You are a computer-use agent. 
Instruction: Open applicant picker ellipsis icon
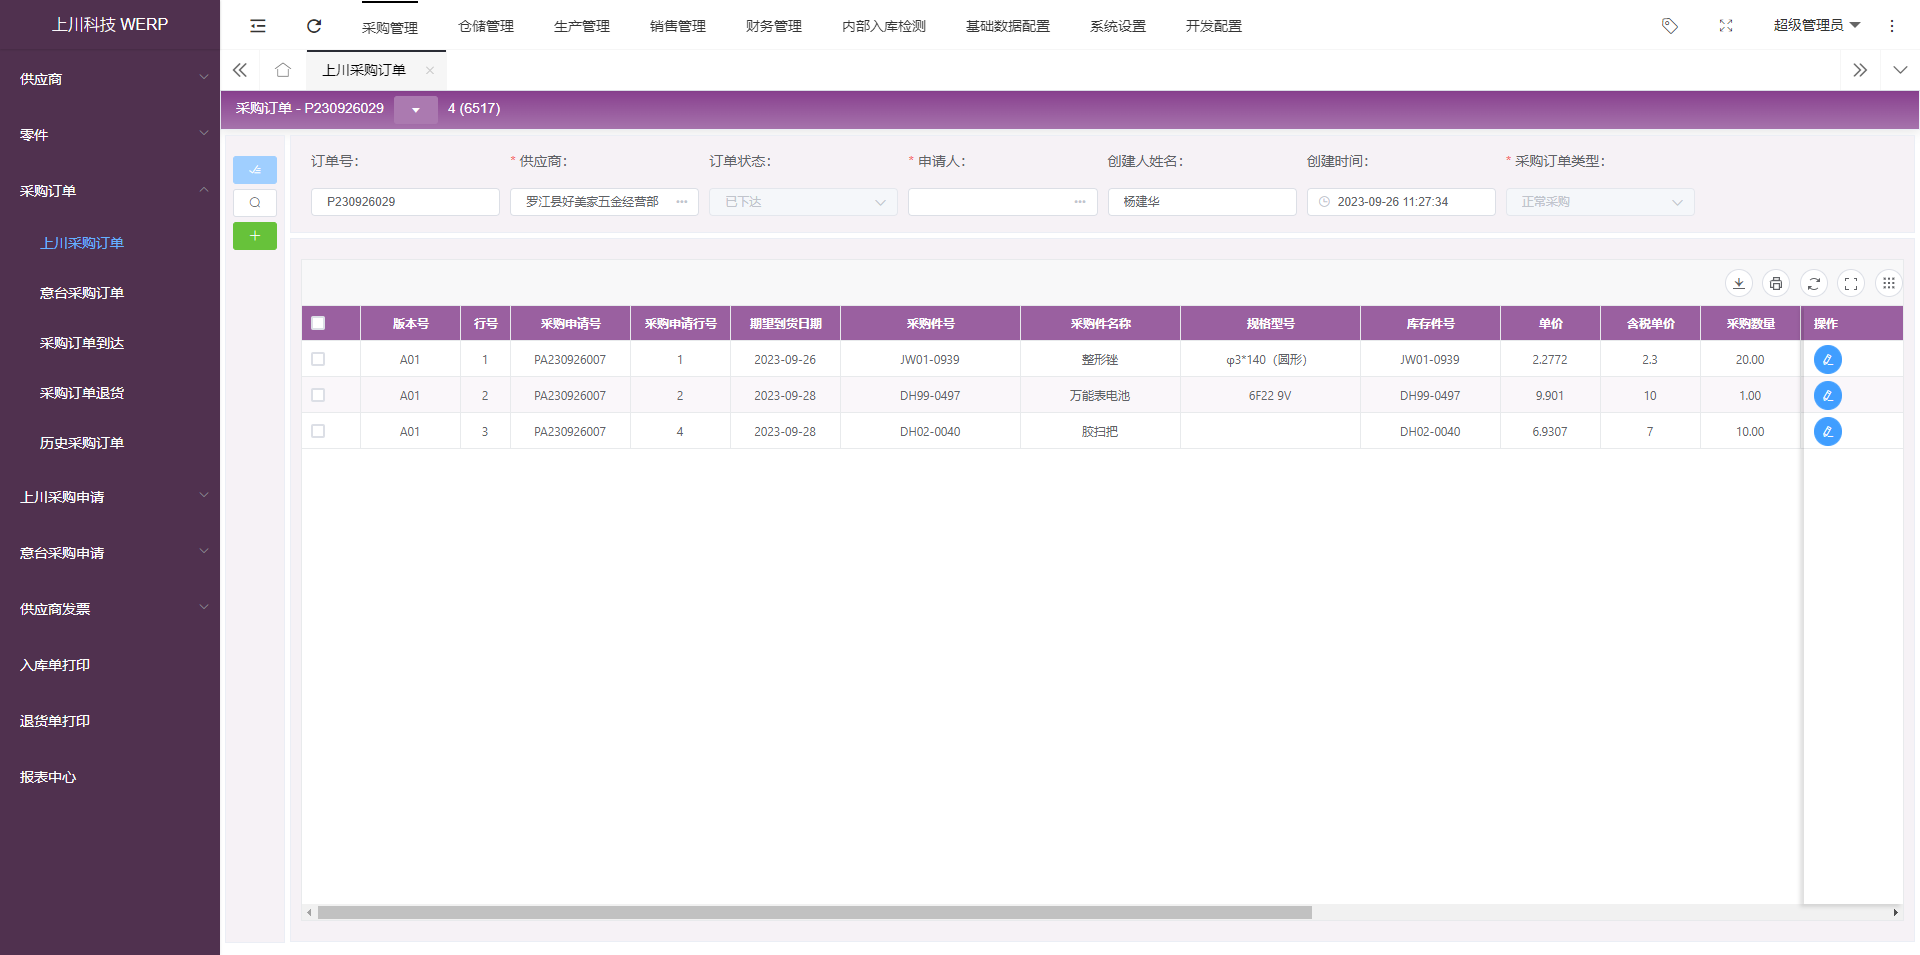click(1080, 202)
